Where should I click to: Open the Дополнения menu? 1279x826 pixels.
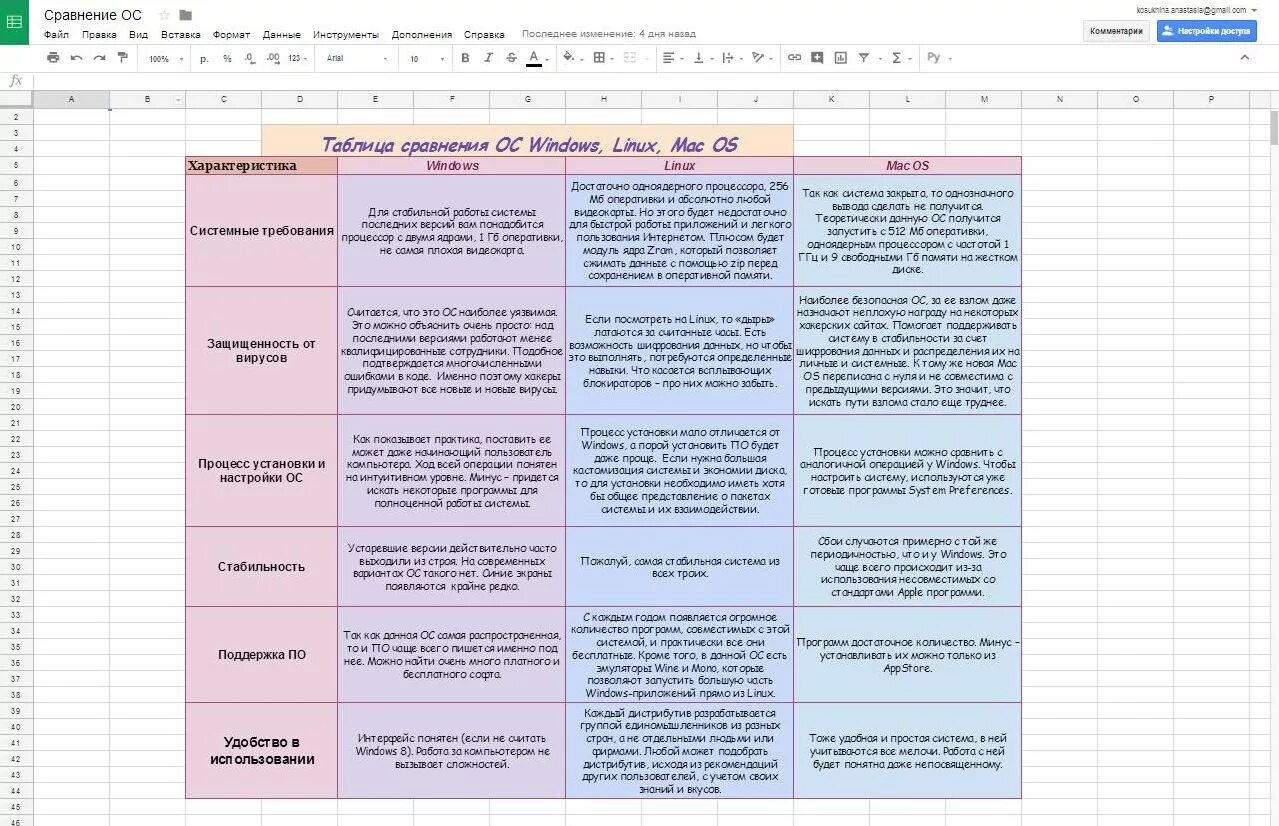coord(421,34)
